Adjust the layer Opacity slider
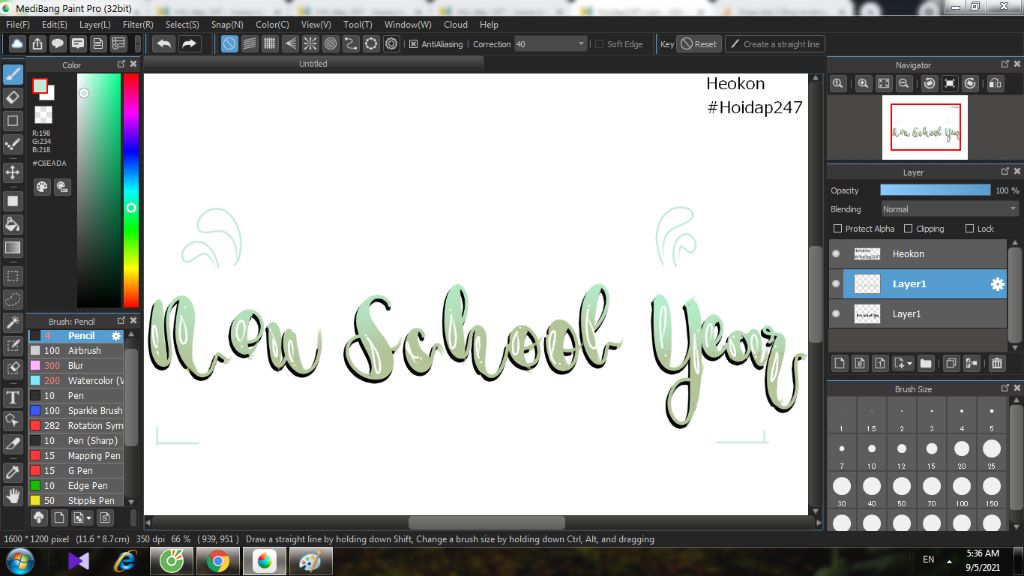Screen dimensions: 1024x576 935,190
